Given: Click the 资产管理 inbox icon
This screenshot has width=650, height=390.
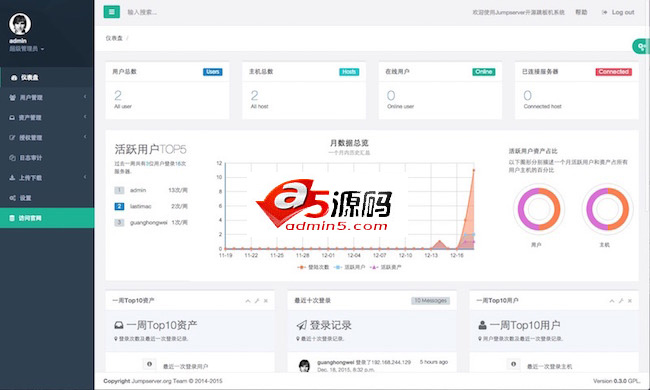Looking at the screenshot, I should (x=12, y=118).
